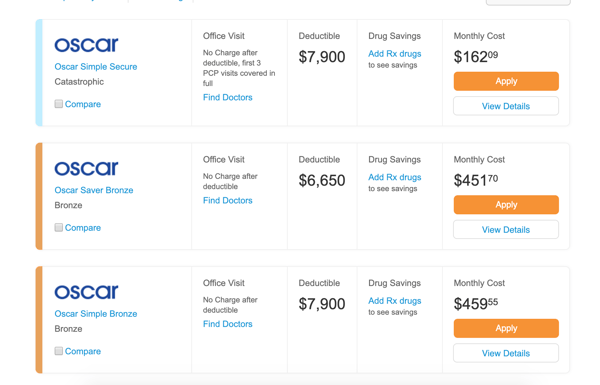Apply for the $162.09 Catastrophic plan
Viewport: 600px width, 385px height.
point(506,81)
